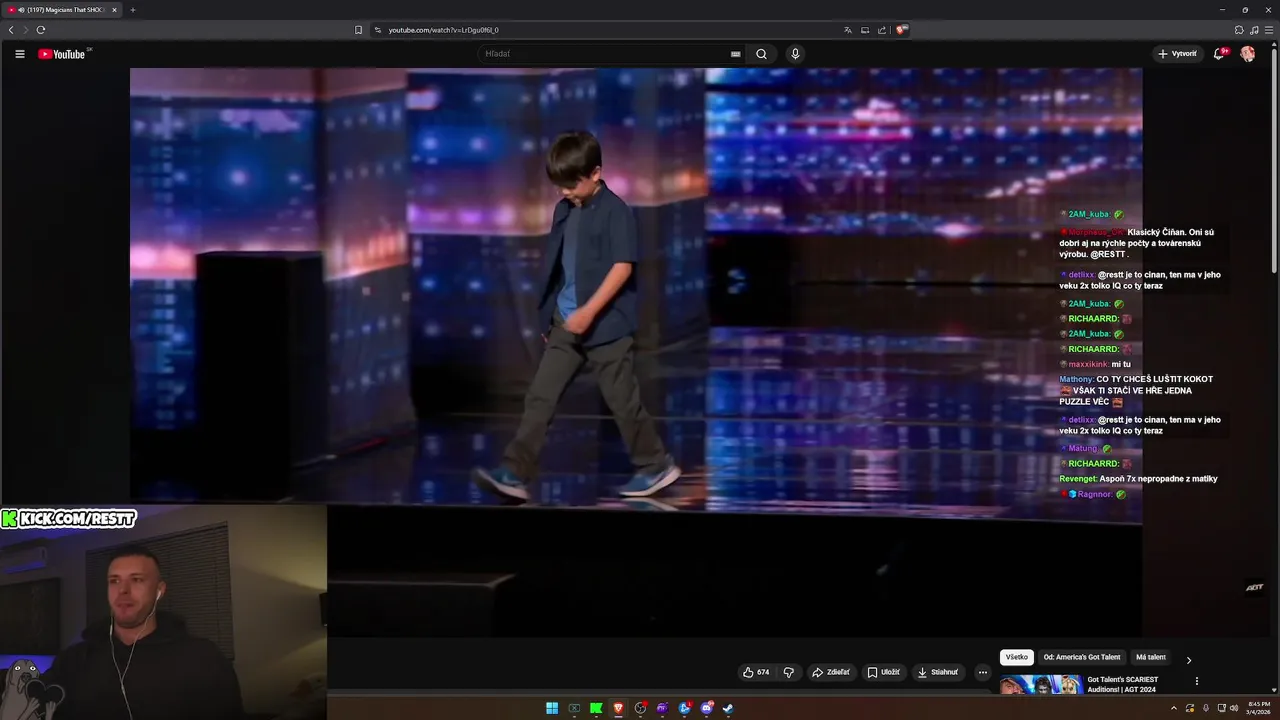Screen dimensions: 1280x720
Task: Save video with Uložiť button
Action: (x=884, y=672)
